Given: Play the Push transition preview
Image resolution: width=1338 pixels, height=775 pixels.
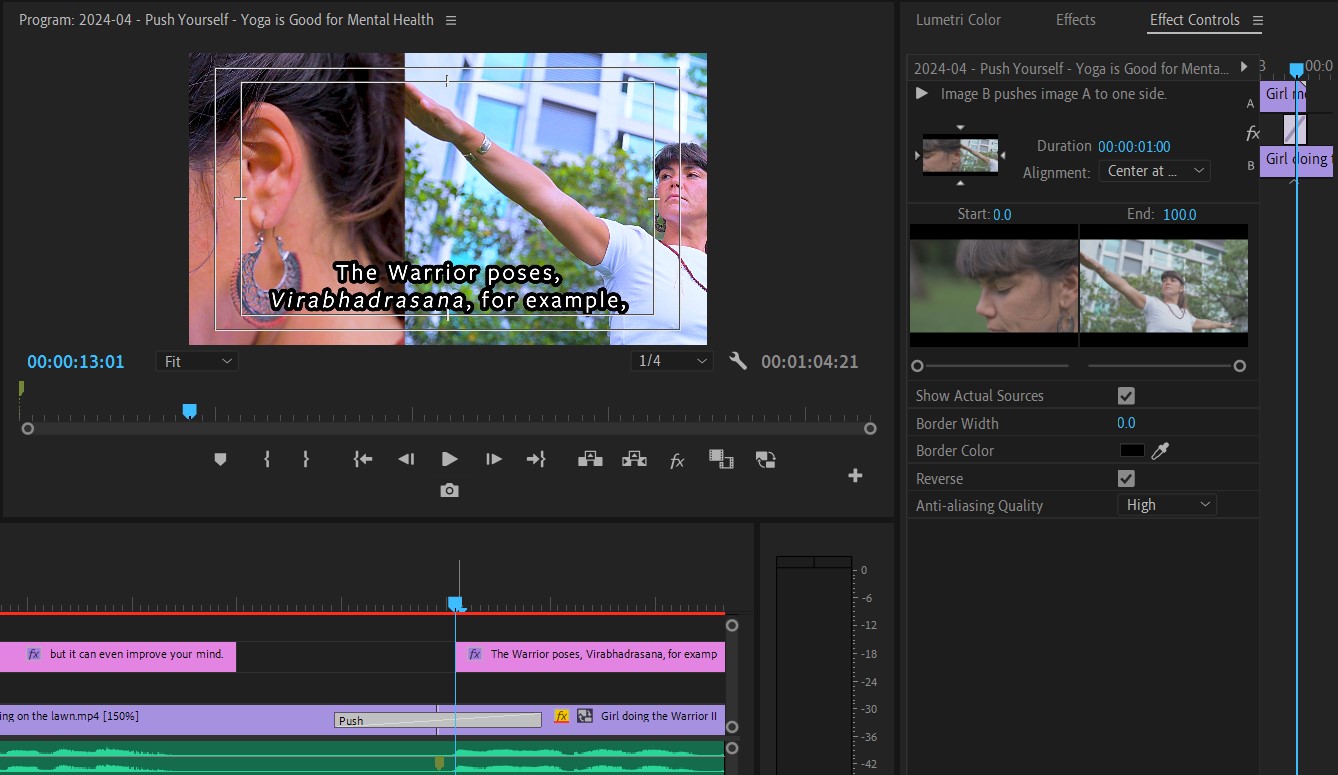Looking at the screenshot, I should [x=922, y=93].
